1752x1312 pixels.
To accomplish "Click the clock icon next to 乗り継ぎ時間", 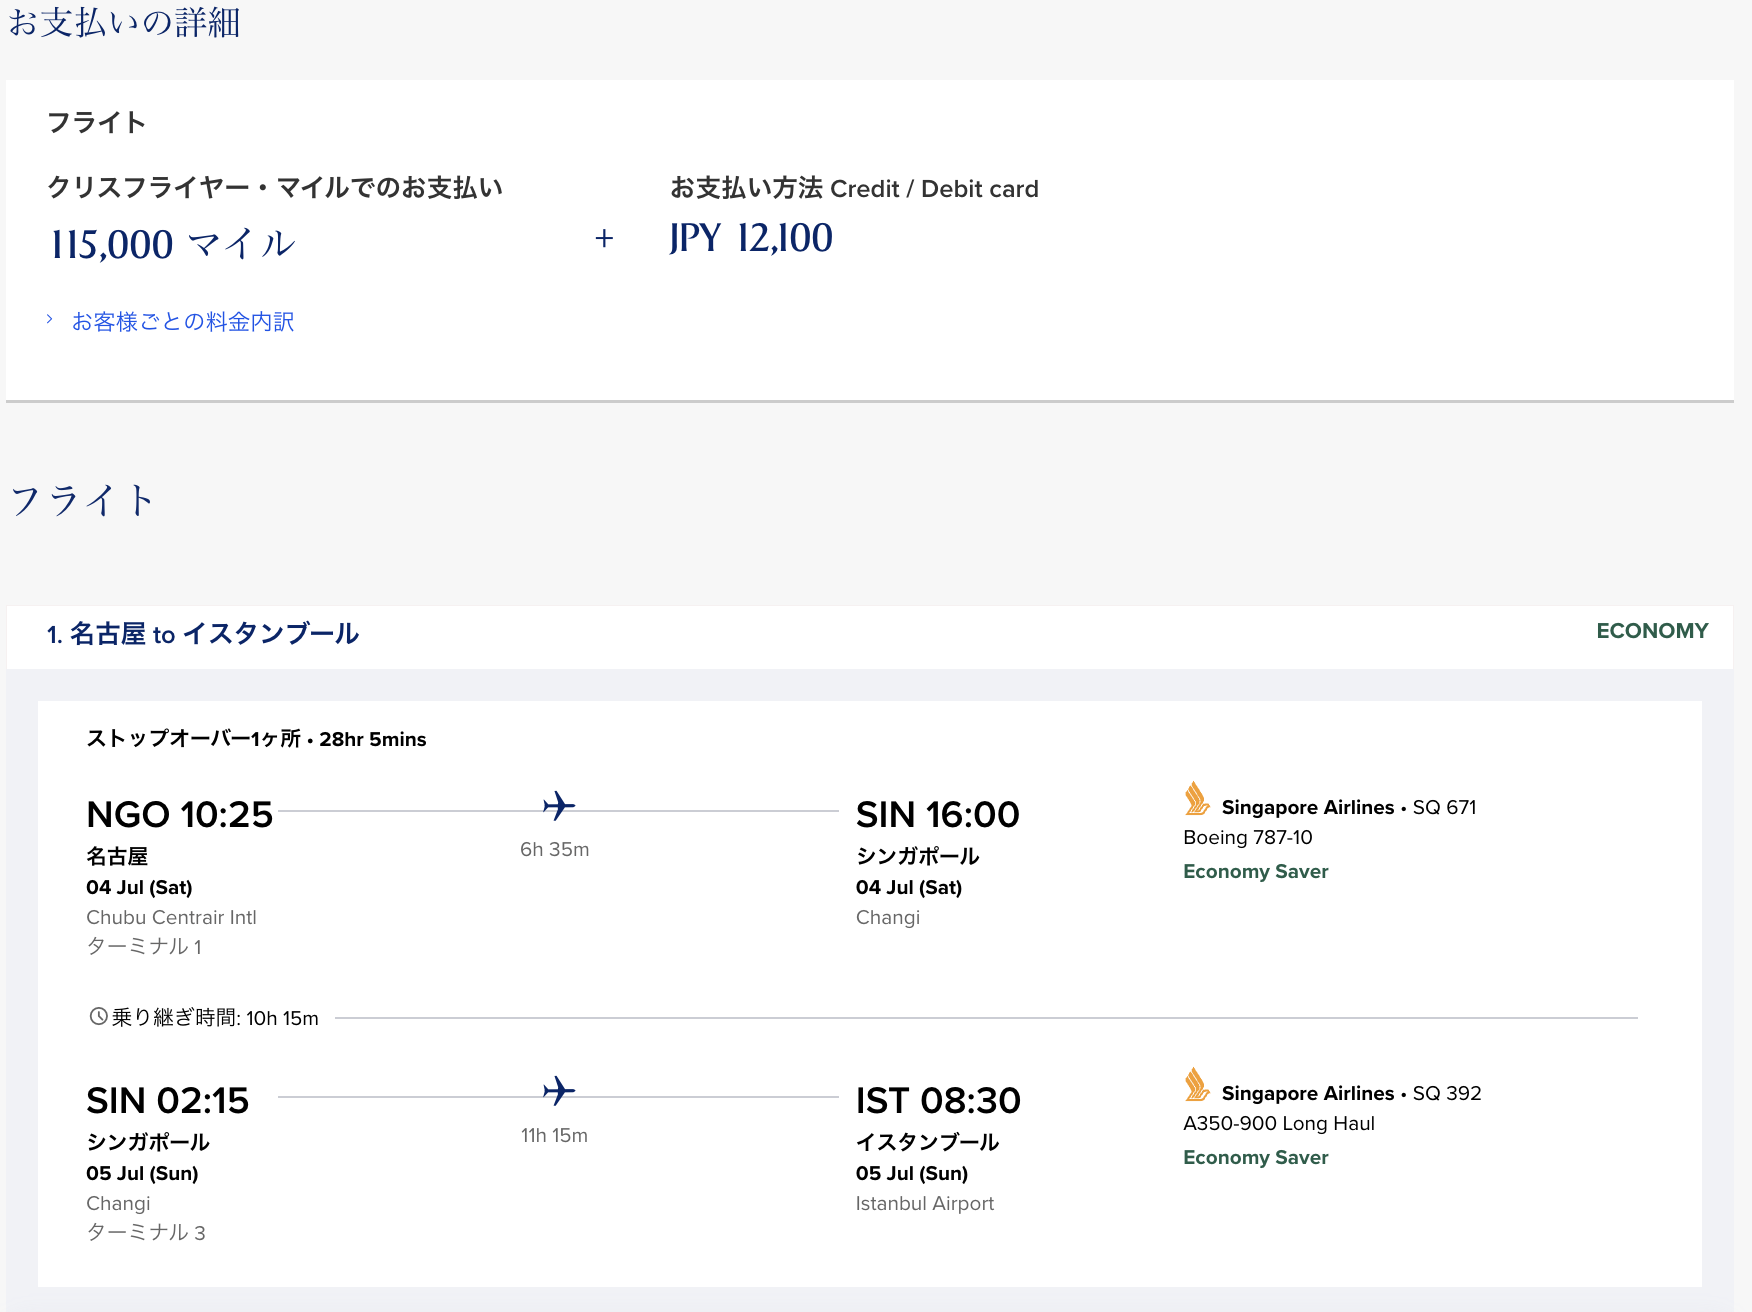I will (x=98, y=1017).
